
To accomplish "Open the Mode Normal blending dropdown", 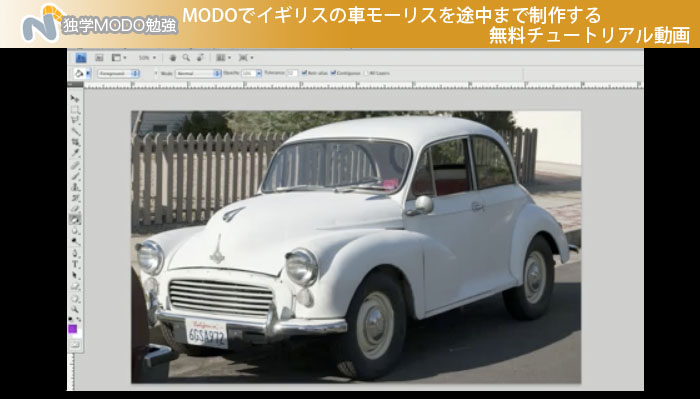I will (x=198, y=73).
